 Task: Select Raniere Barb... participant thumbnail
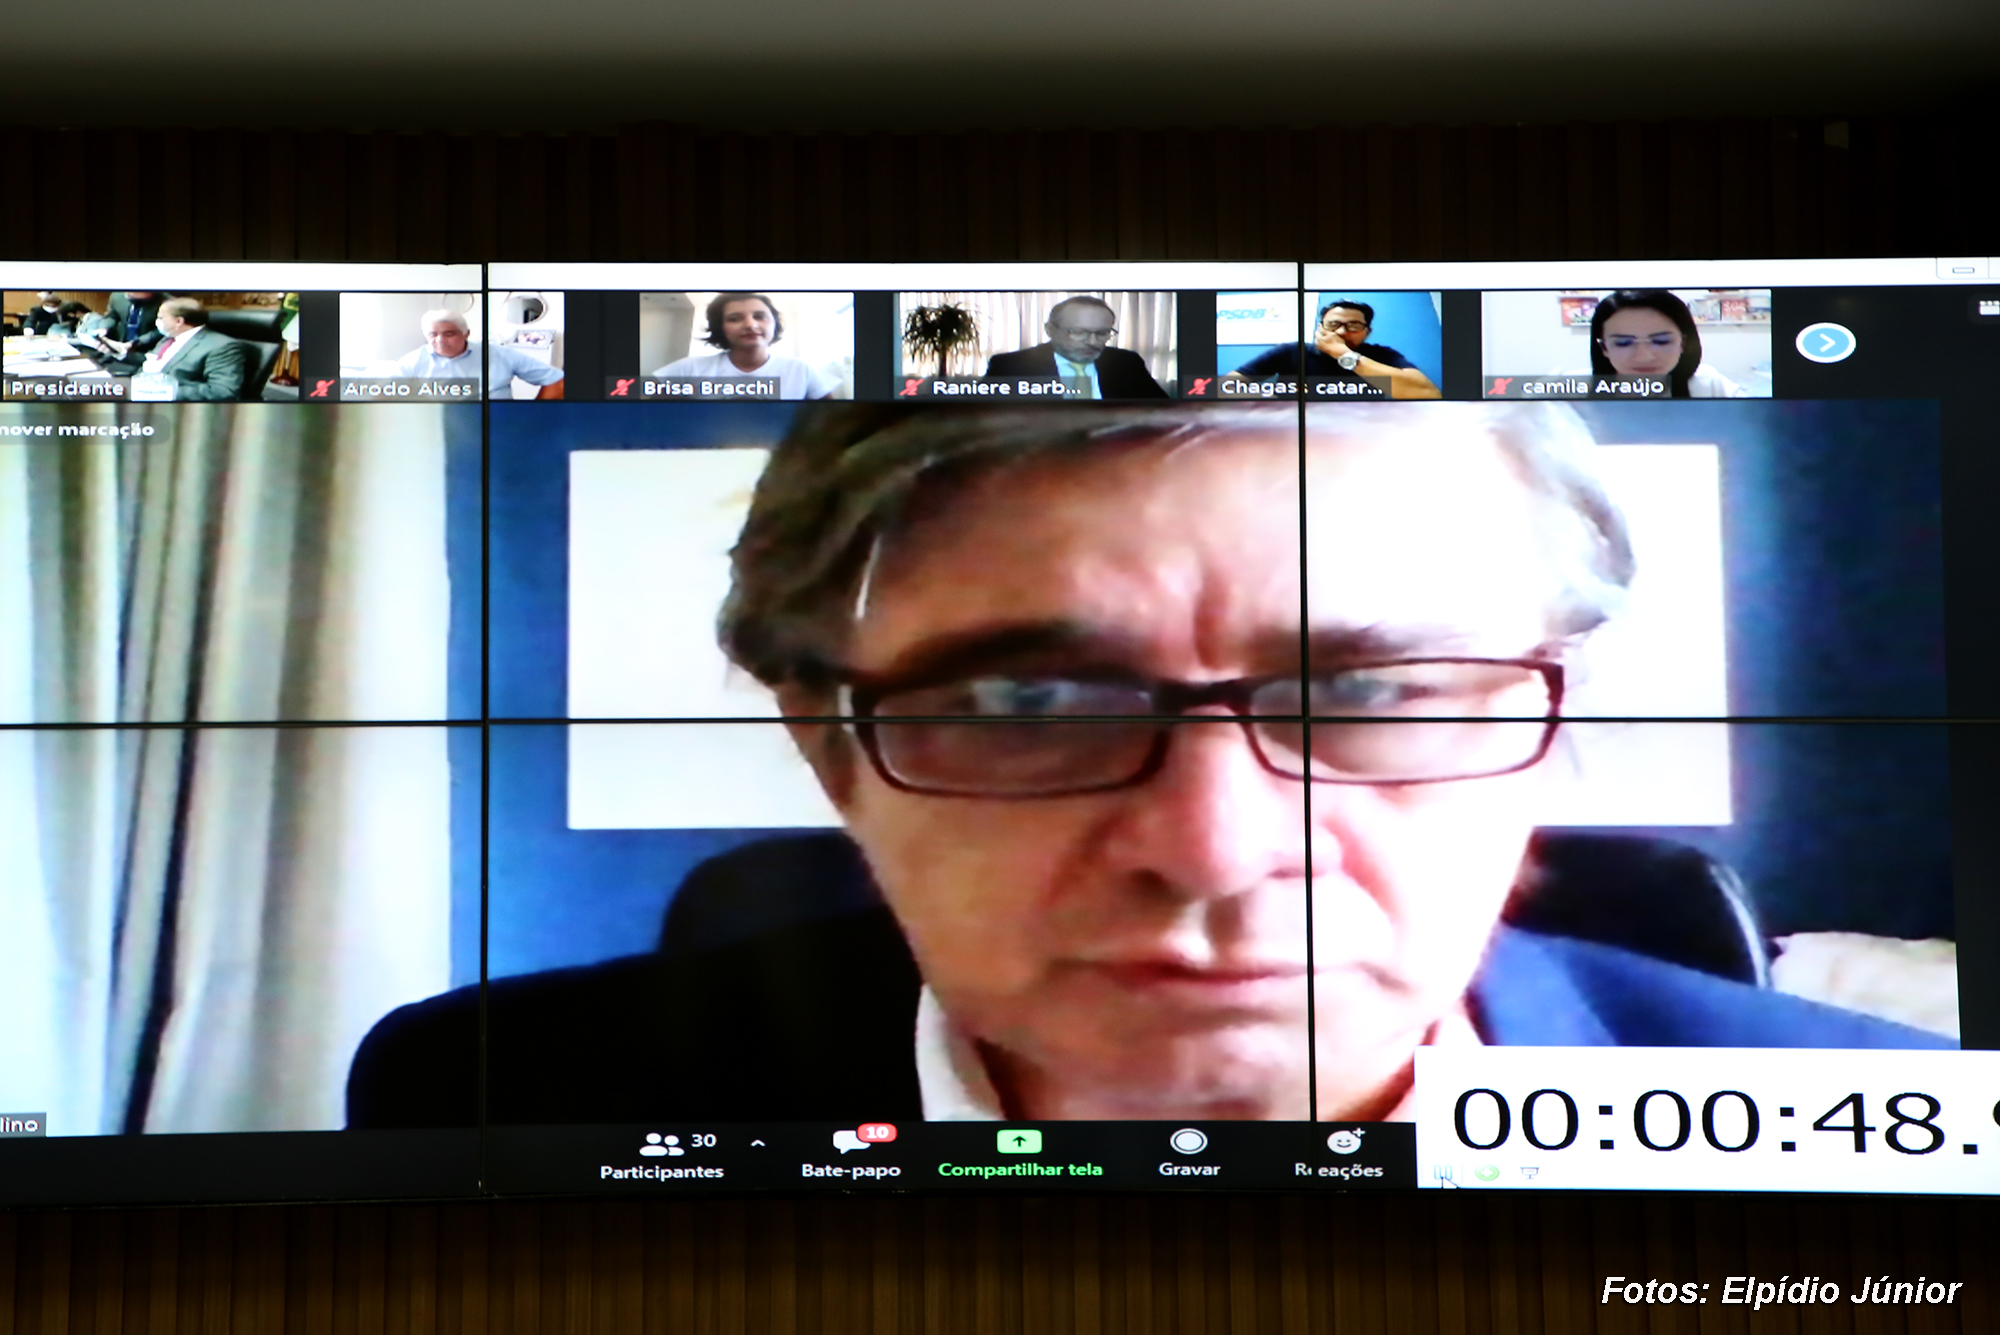(1035, 345)
